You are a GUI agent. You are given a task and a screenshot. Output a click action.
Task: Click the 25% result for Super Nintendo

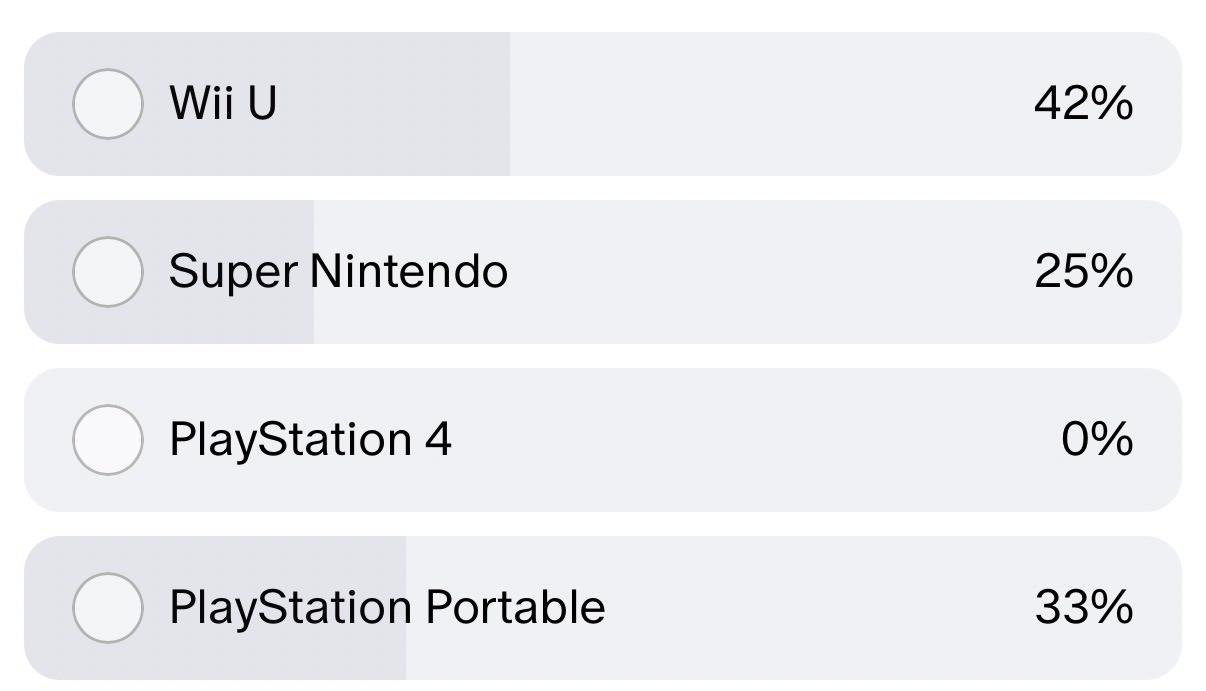(x=1083, y=272)
